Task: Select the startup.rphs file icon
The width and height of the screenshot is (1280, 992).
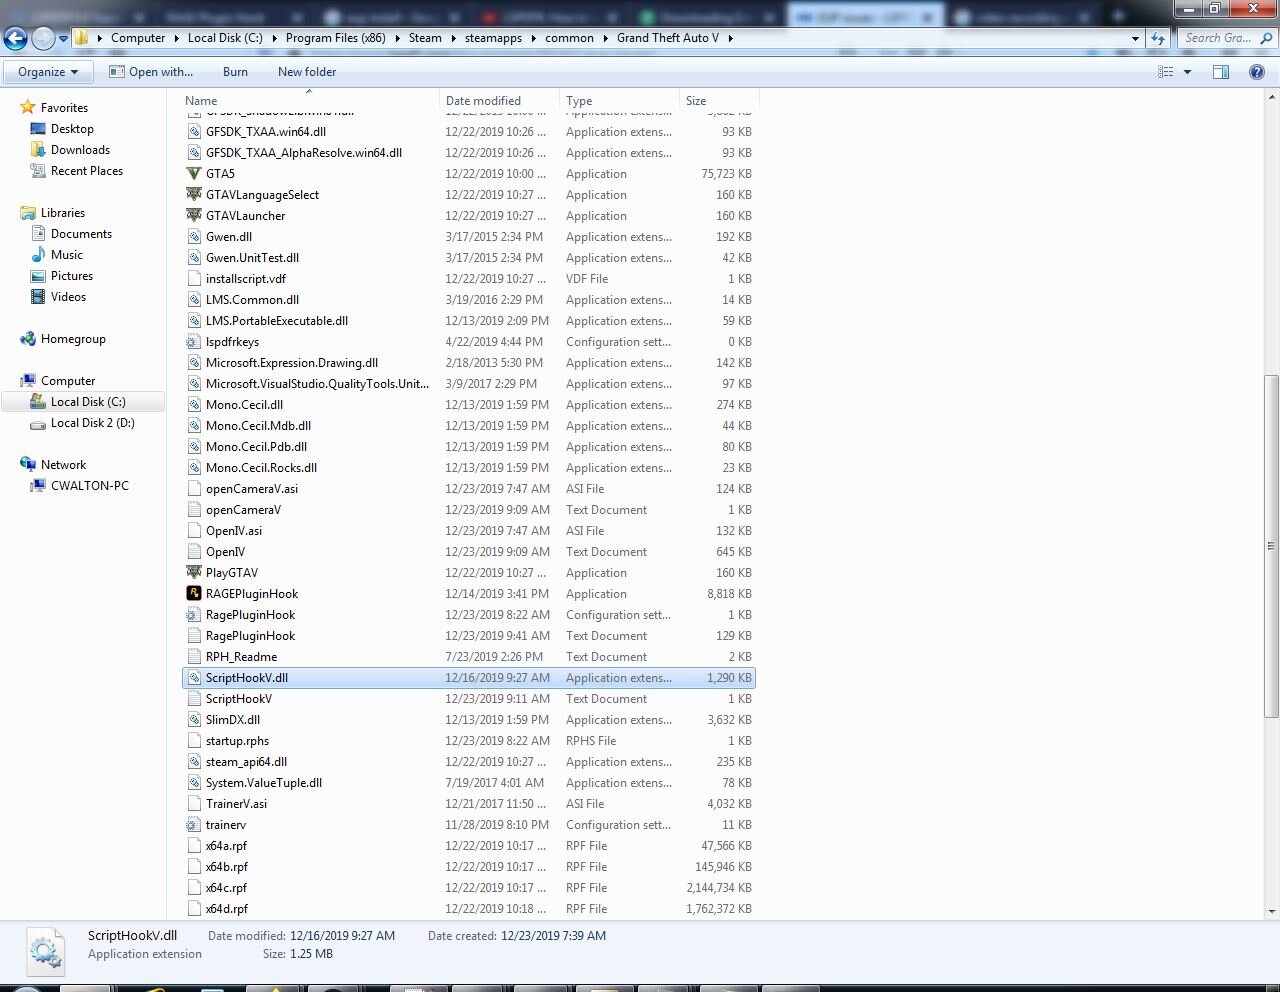Action: (194, 741)
